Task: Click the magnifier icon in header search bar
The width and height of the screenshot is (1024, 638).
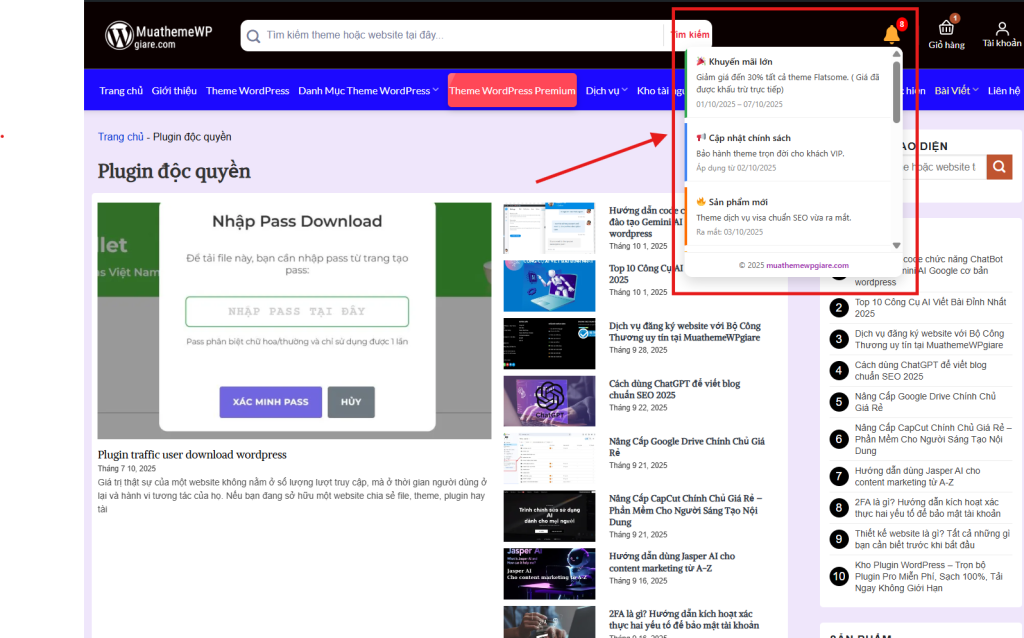Action: coord(253,35)
